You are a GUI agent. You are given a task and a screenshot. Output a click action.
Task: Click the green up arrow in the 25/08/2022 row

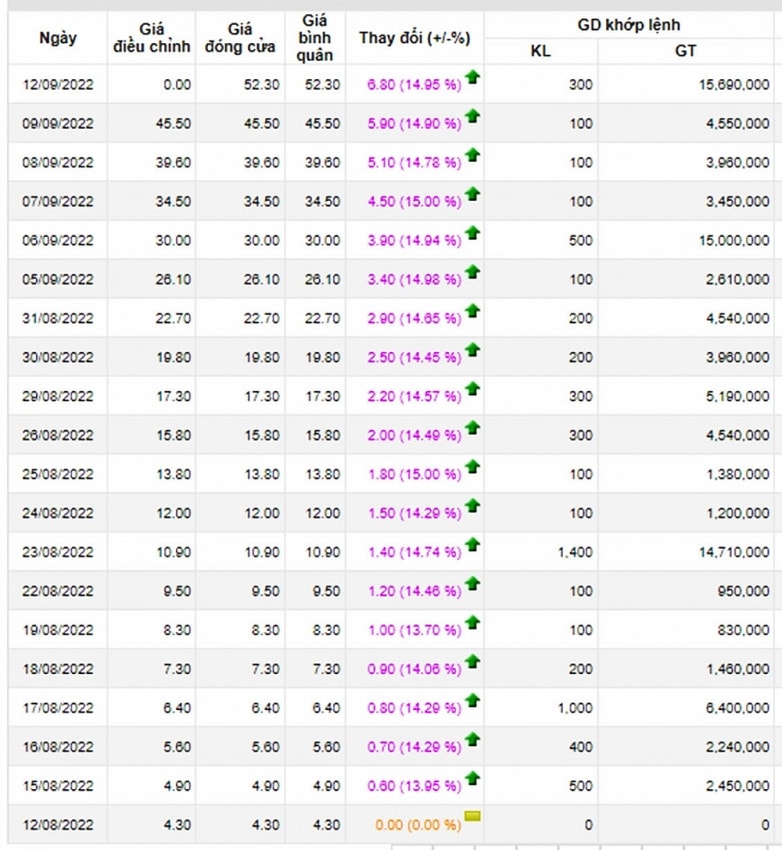[473, 467]
